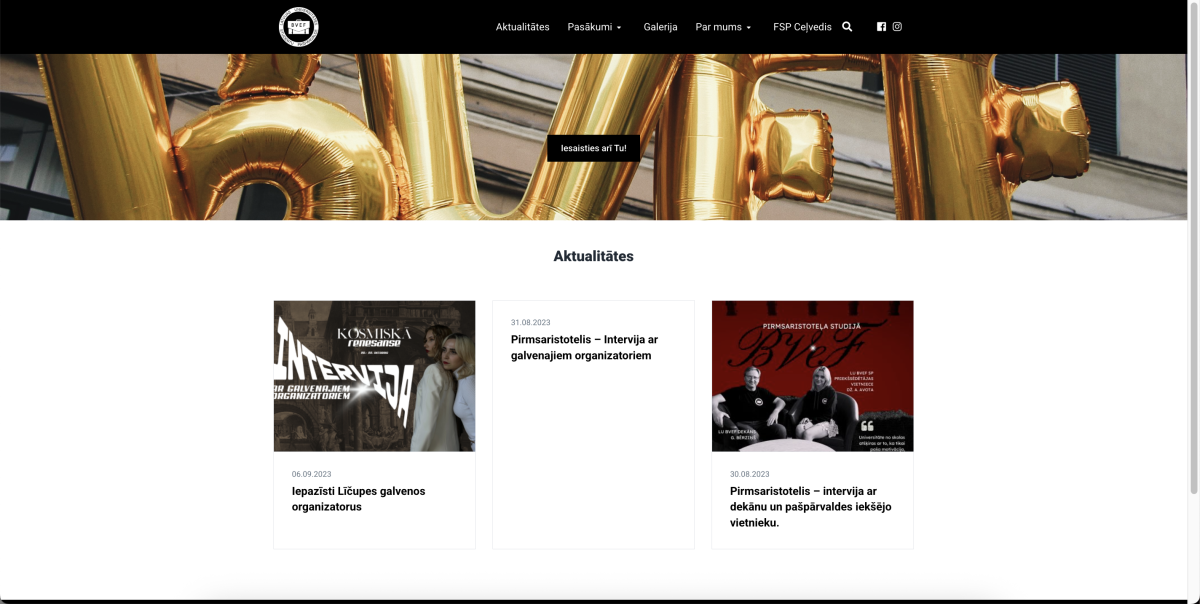The height and width of the screenshot is (604, 1200).
Task: Expand the Par mums dropdown menu
Action: pos(724,27)
